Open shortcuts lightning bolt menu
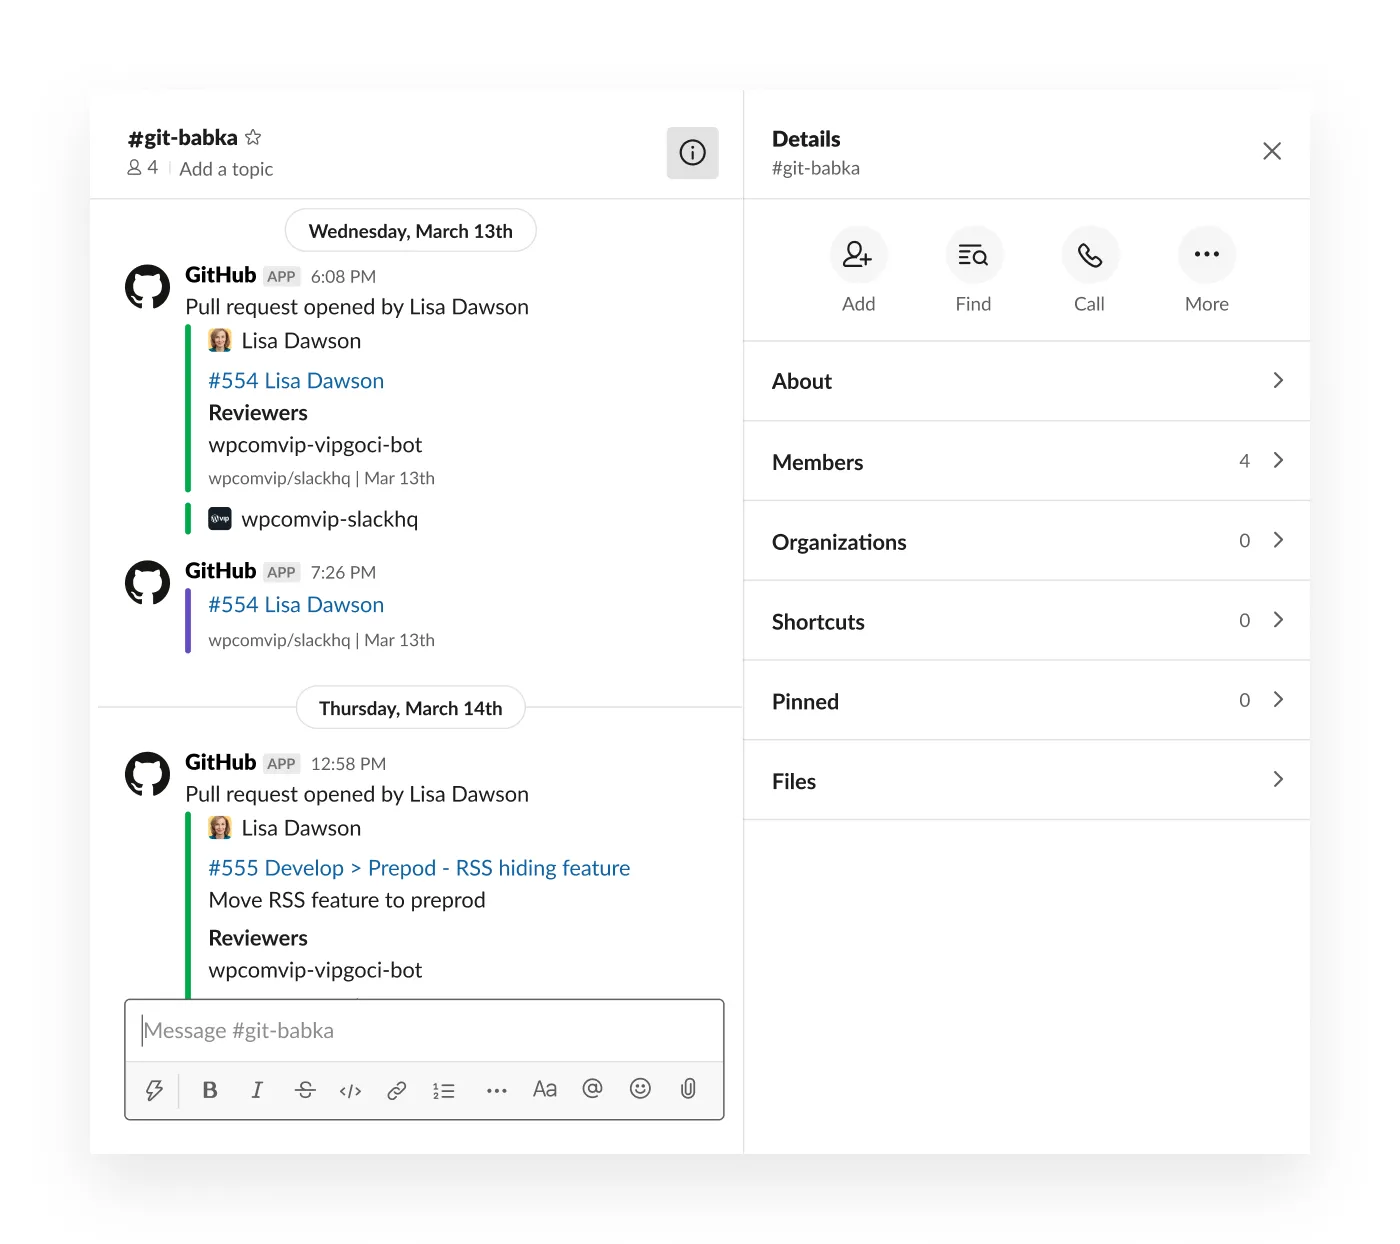 (x=154, y=1090)
